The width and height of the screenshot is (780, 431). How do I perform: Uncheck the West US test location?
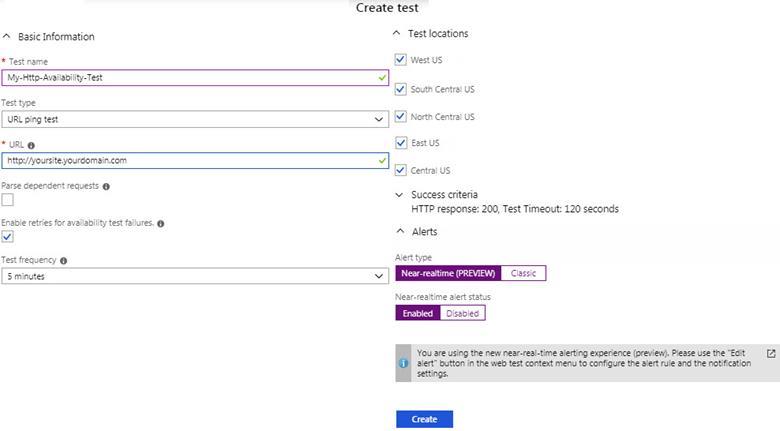[401, 60]
